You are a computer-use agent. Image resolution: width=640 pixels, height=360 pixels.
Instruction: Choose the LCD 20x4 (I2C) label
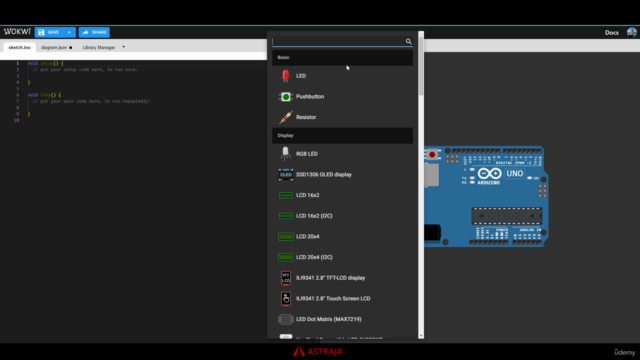click(x=314, y=257)
